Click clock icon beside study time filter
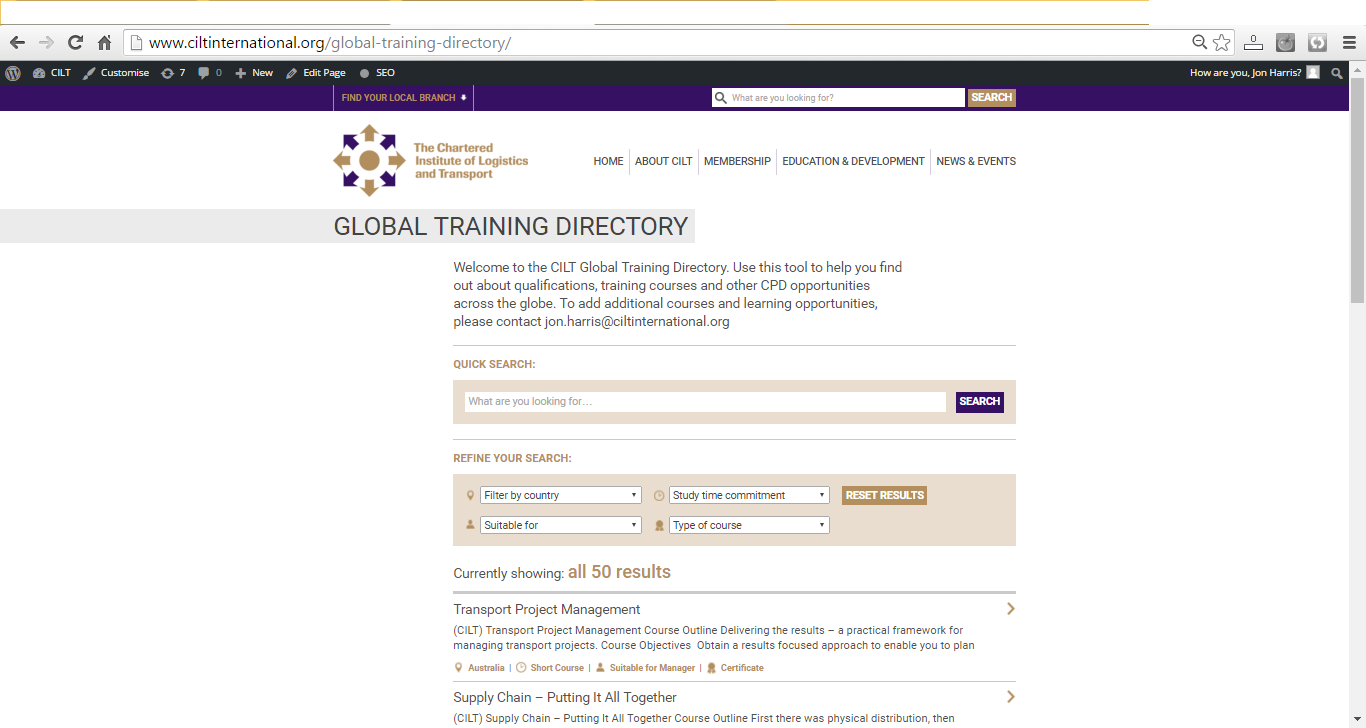 tap(659, 495)
